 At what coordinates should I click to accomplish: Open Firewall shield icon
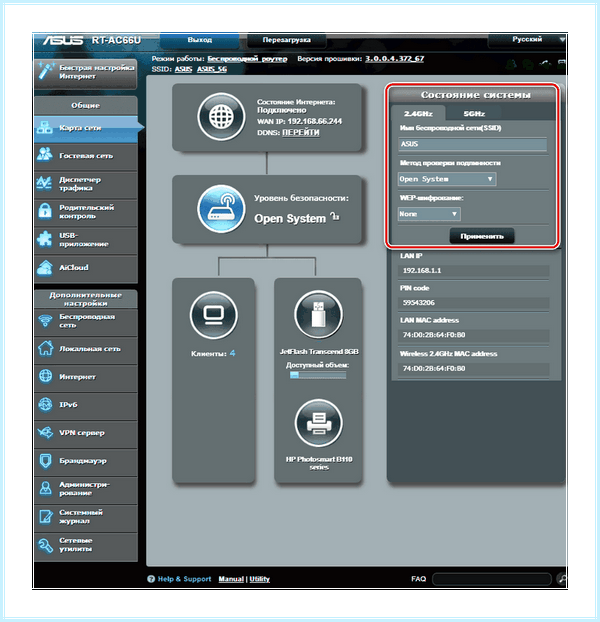click(46, 461)
